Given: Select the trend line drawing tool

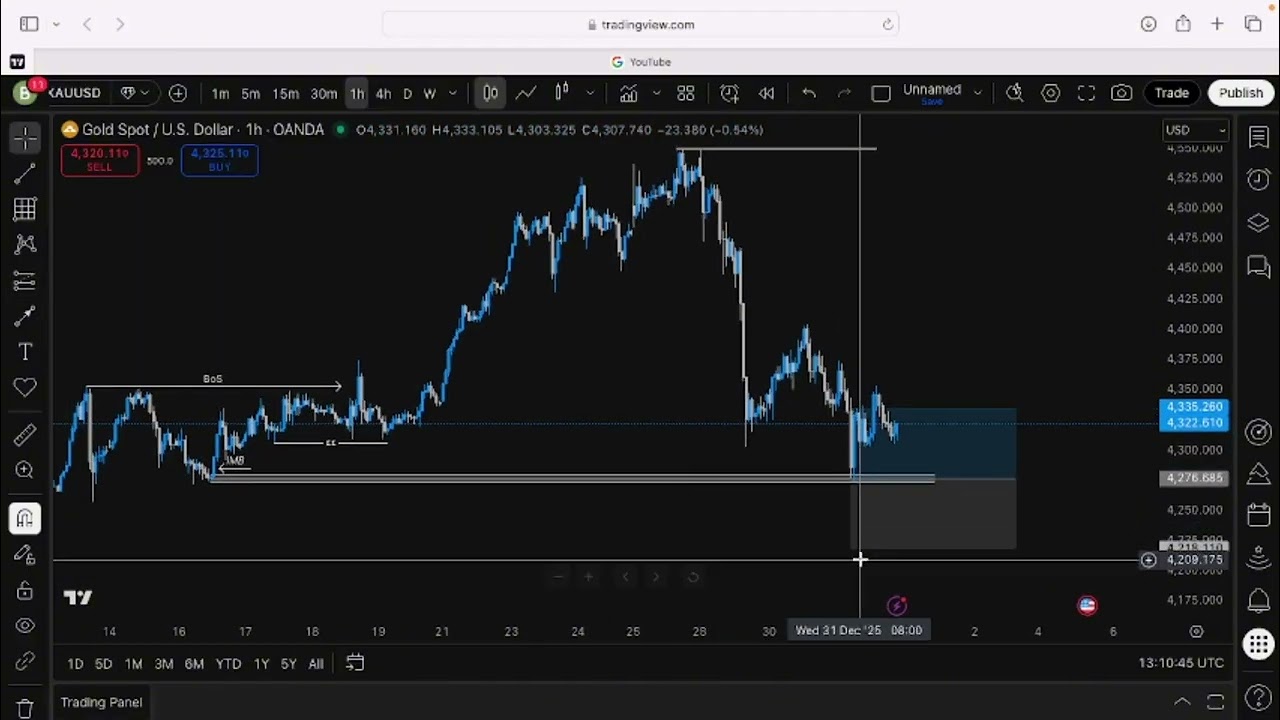Looking at the screenshot, I should click(x=25, y=174).
